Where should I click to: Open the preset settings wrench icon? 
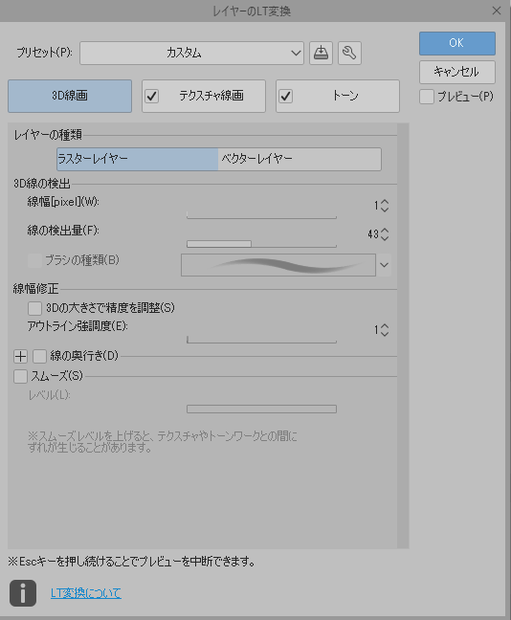click(x=350, y=53)
